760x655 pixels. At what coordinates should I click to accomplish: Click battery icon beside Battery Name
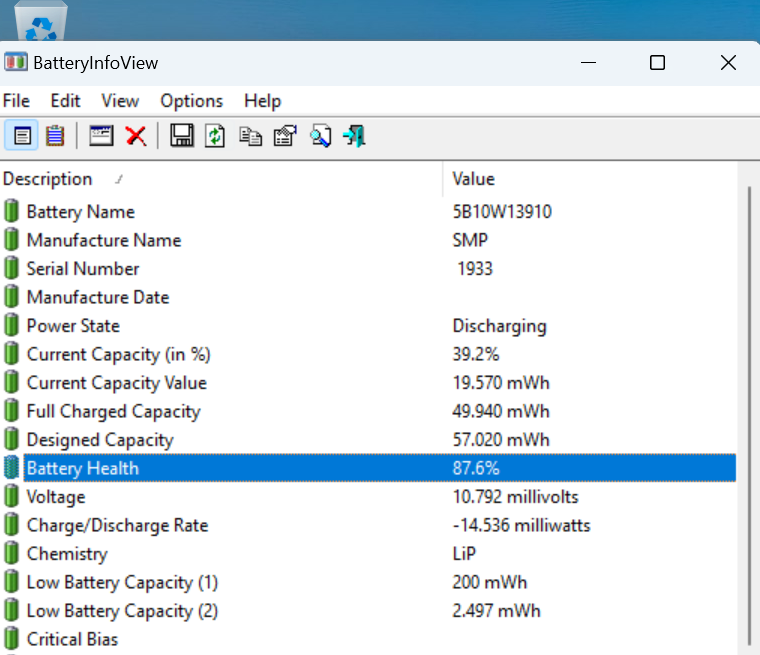click(12, 211)
